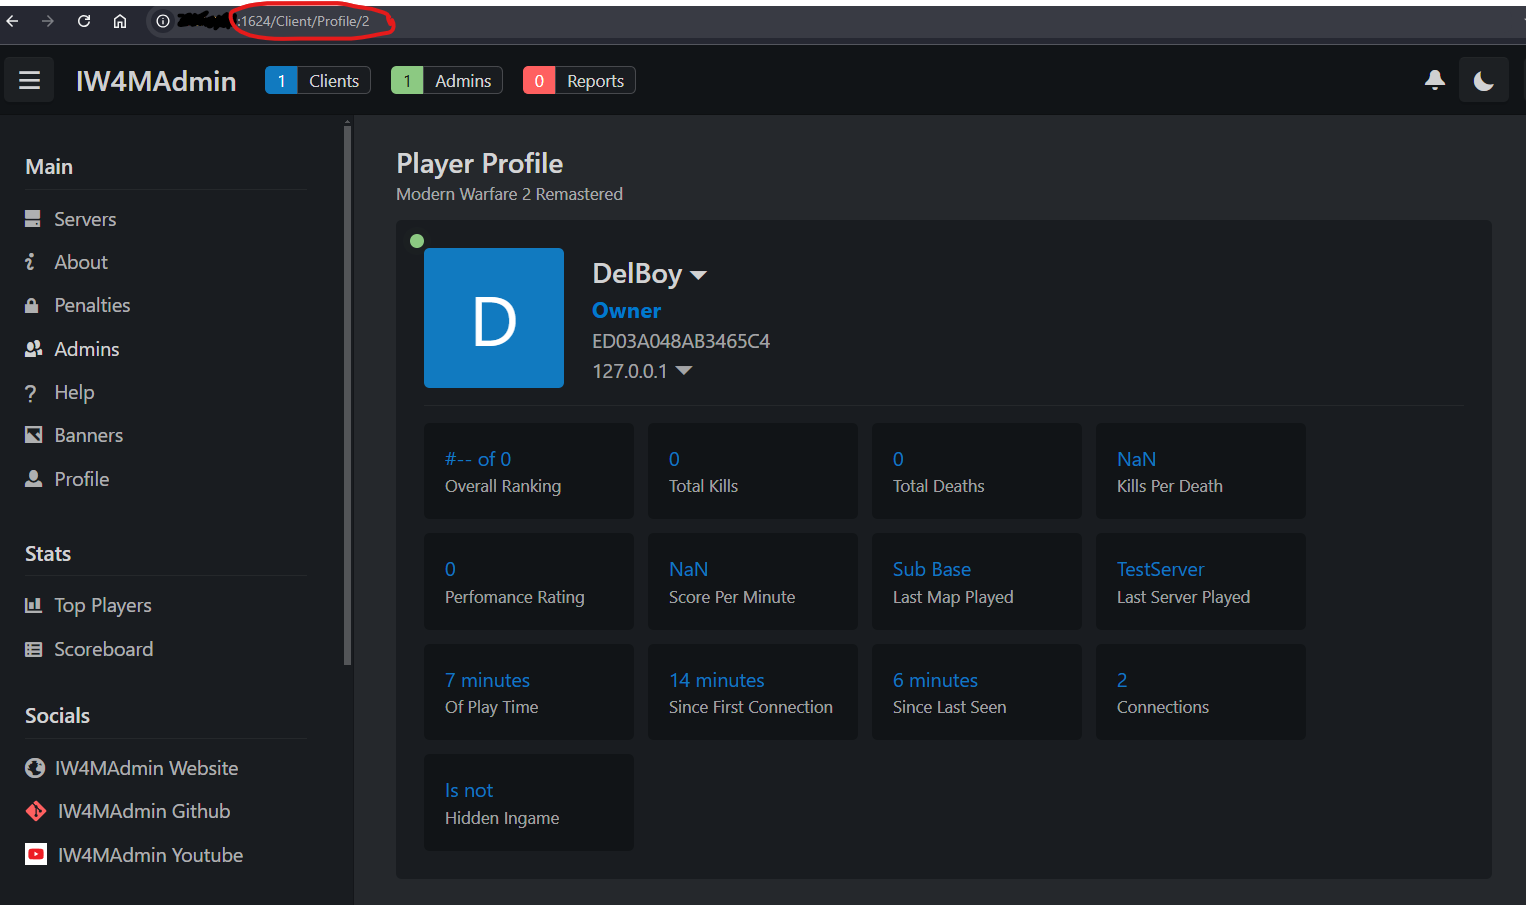Go back using browser back arrow

click(x=12, y=21)
